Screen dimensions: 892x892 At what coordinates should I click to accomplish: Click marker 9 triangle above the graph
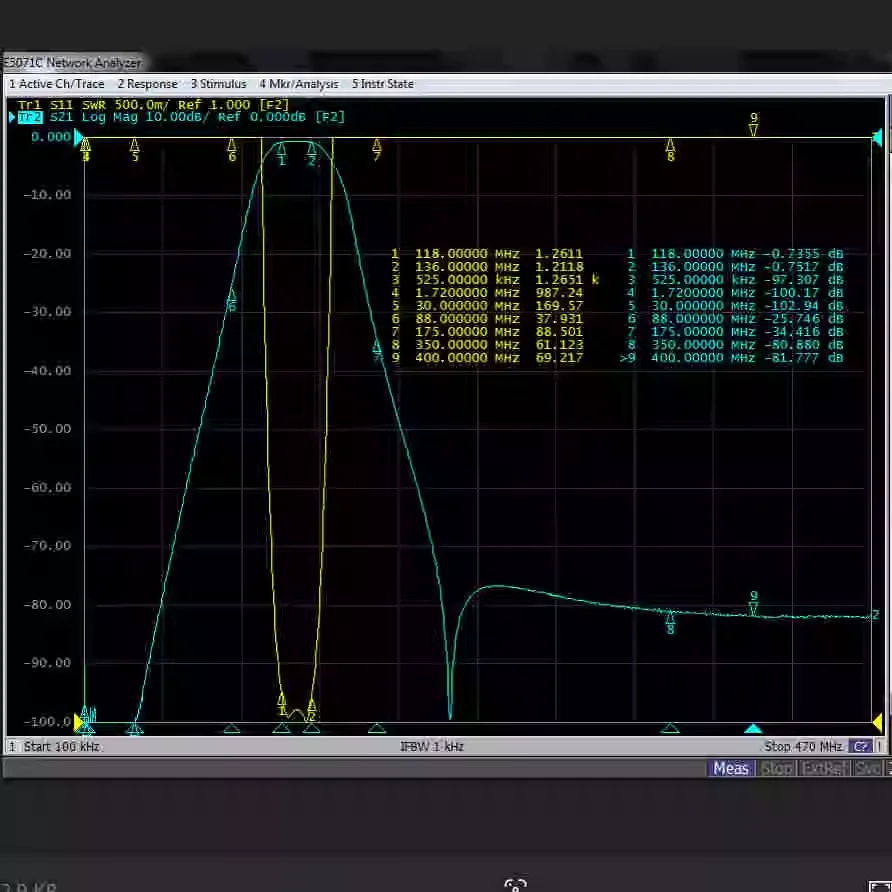pyautogui.click(x=754, y=124)
